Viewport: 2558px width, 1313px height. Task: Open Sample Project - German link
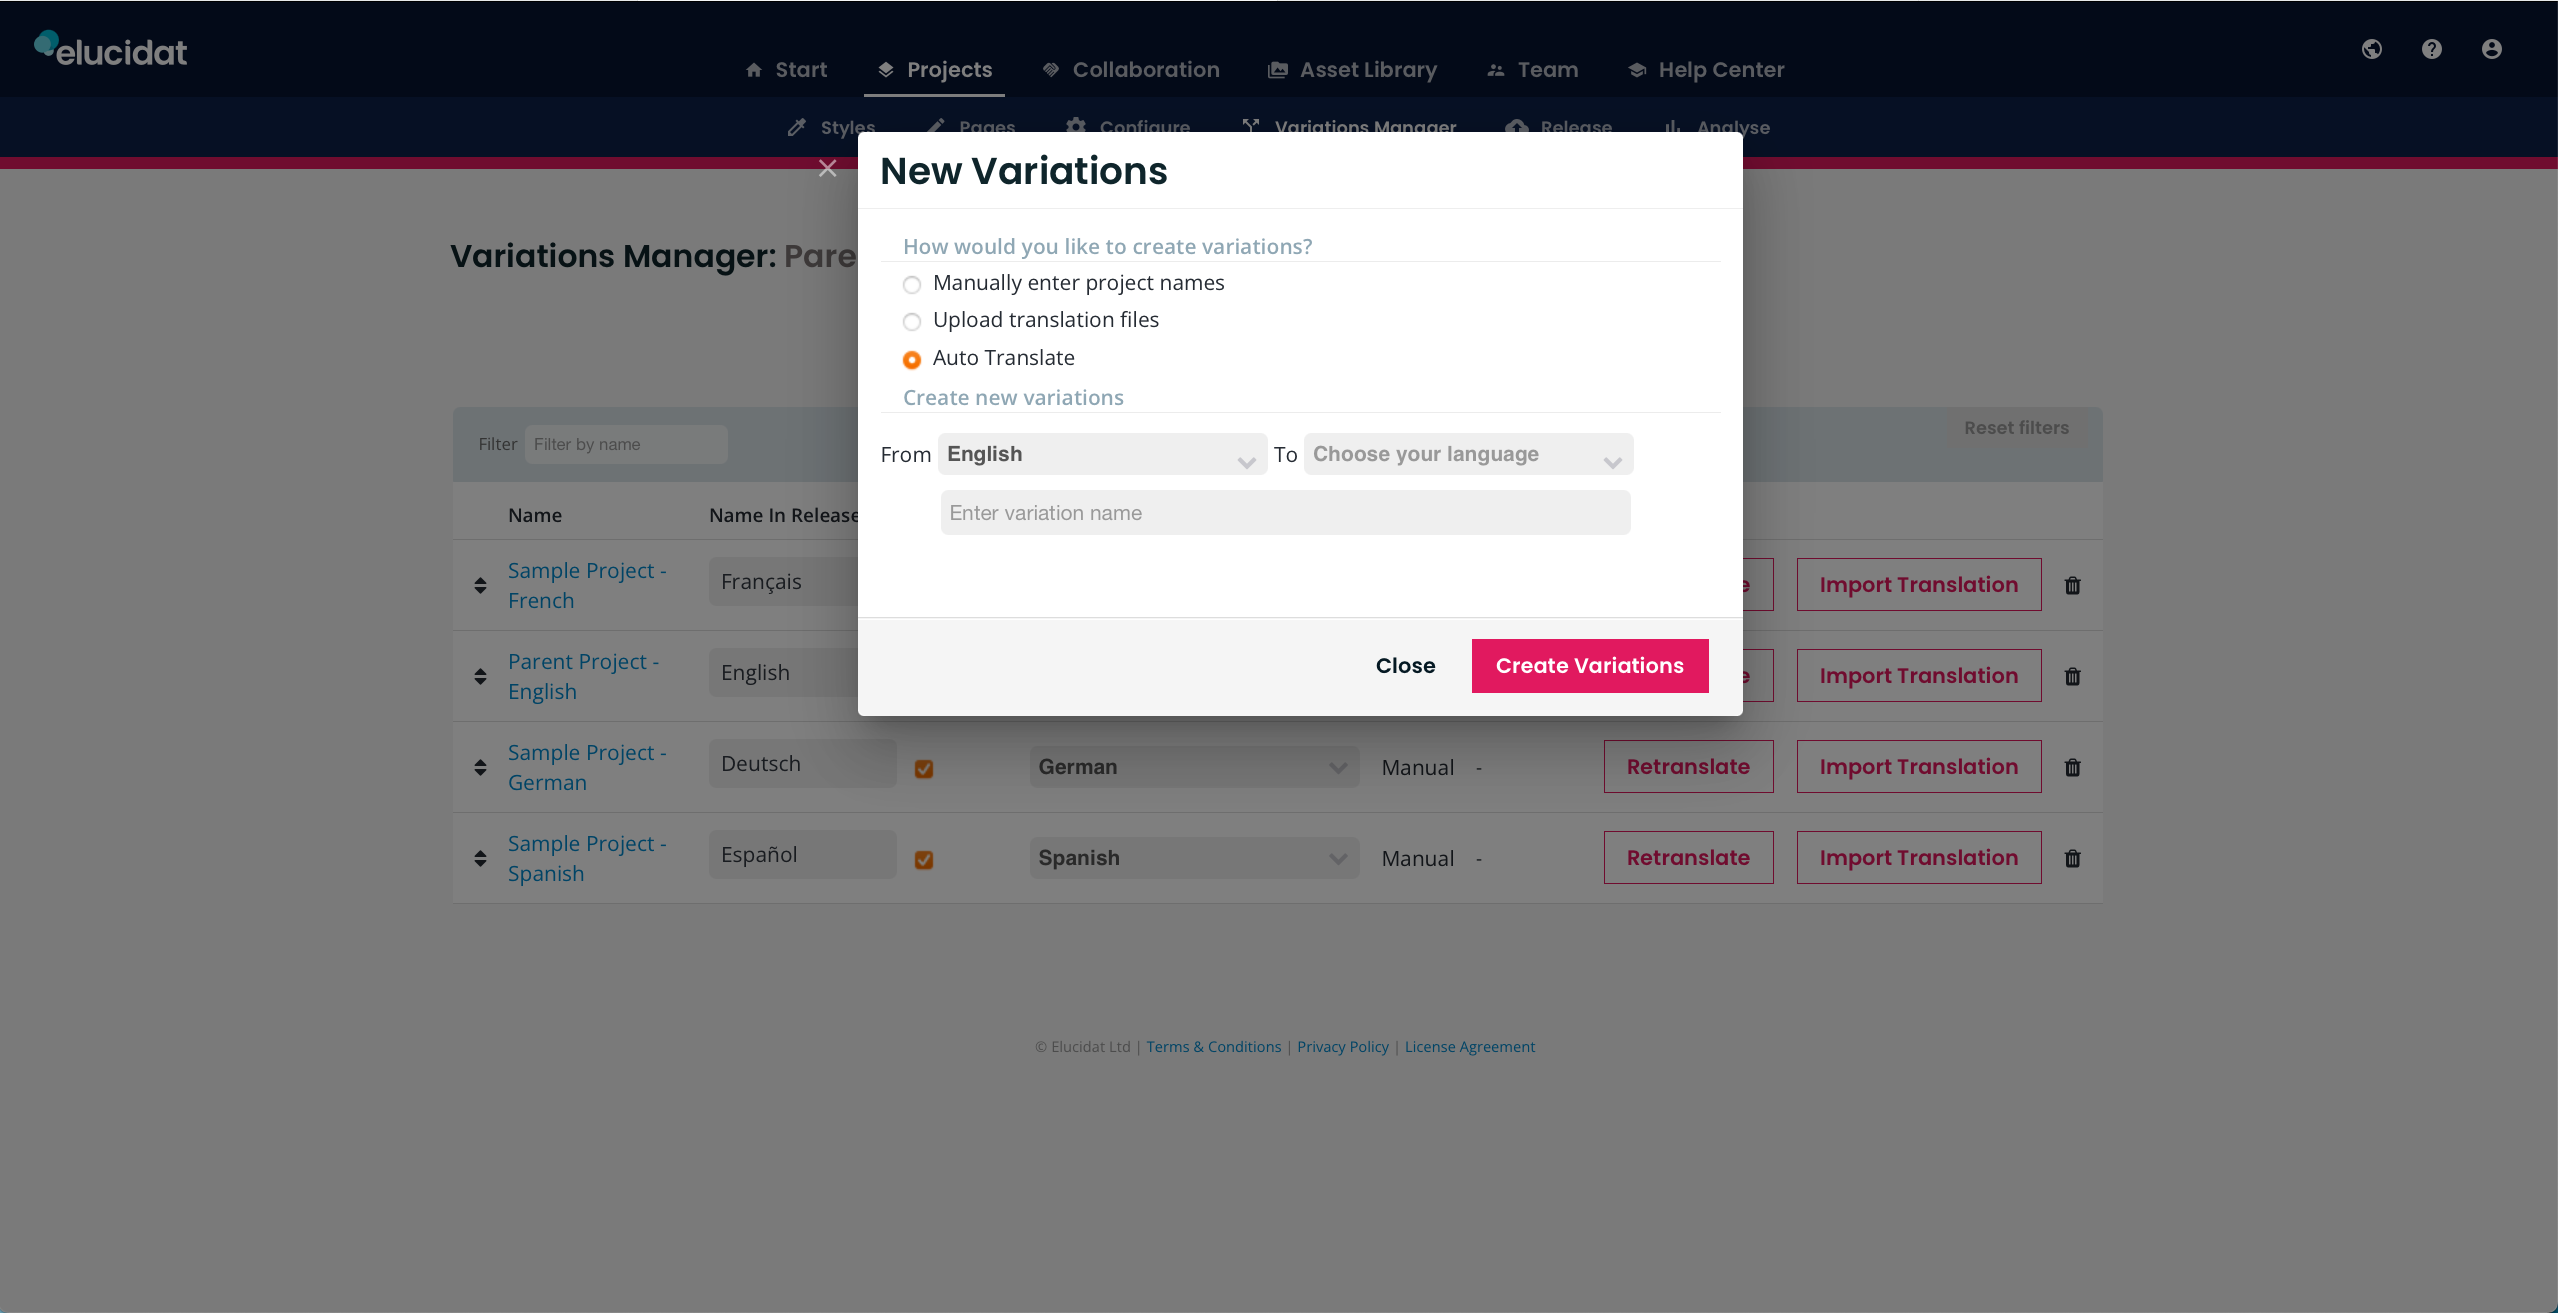587,767
